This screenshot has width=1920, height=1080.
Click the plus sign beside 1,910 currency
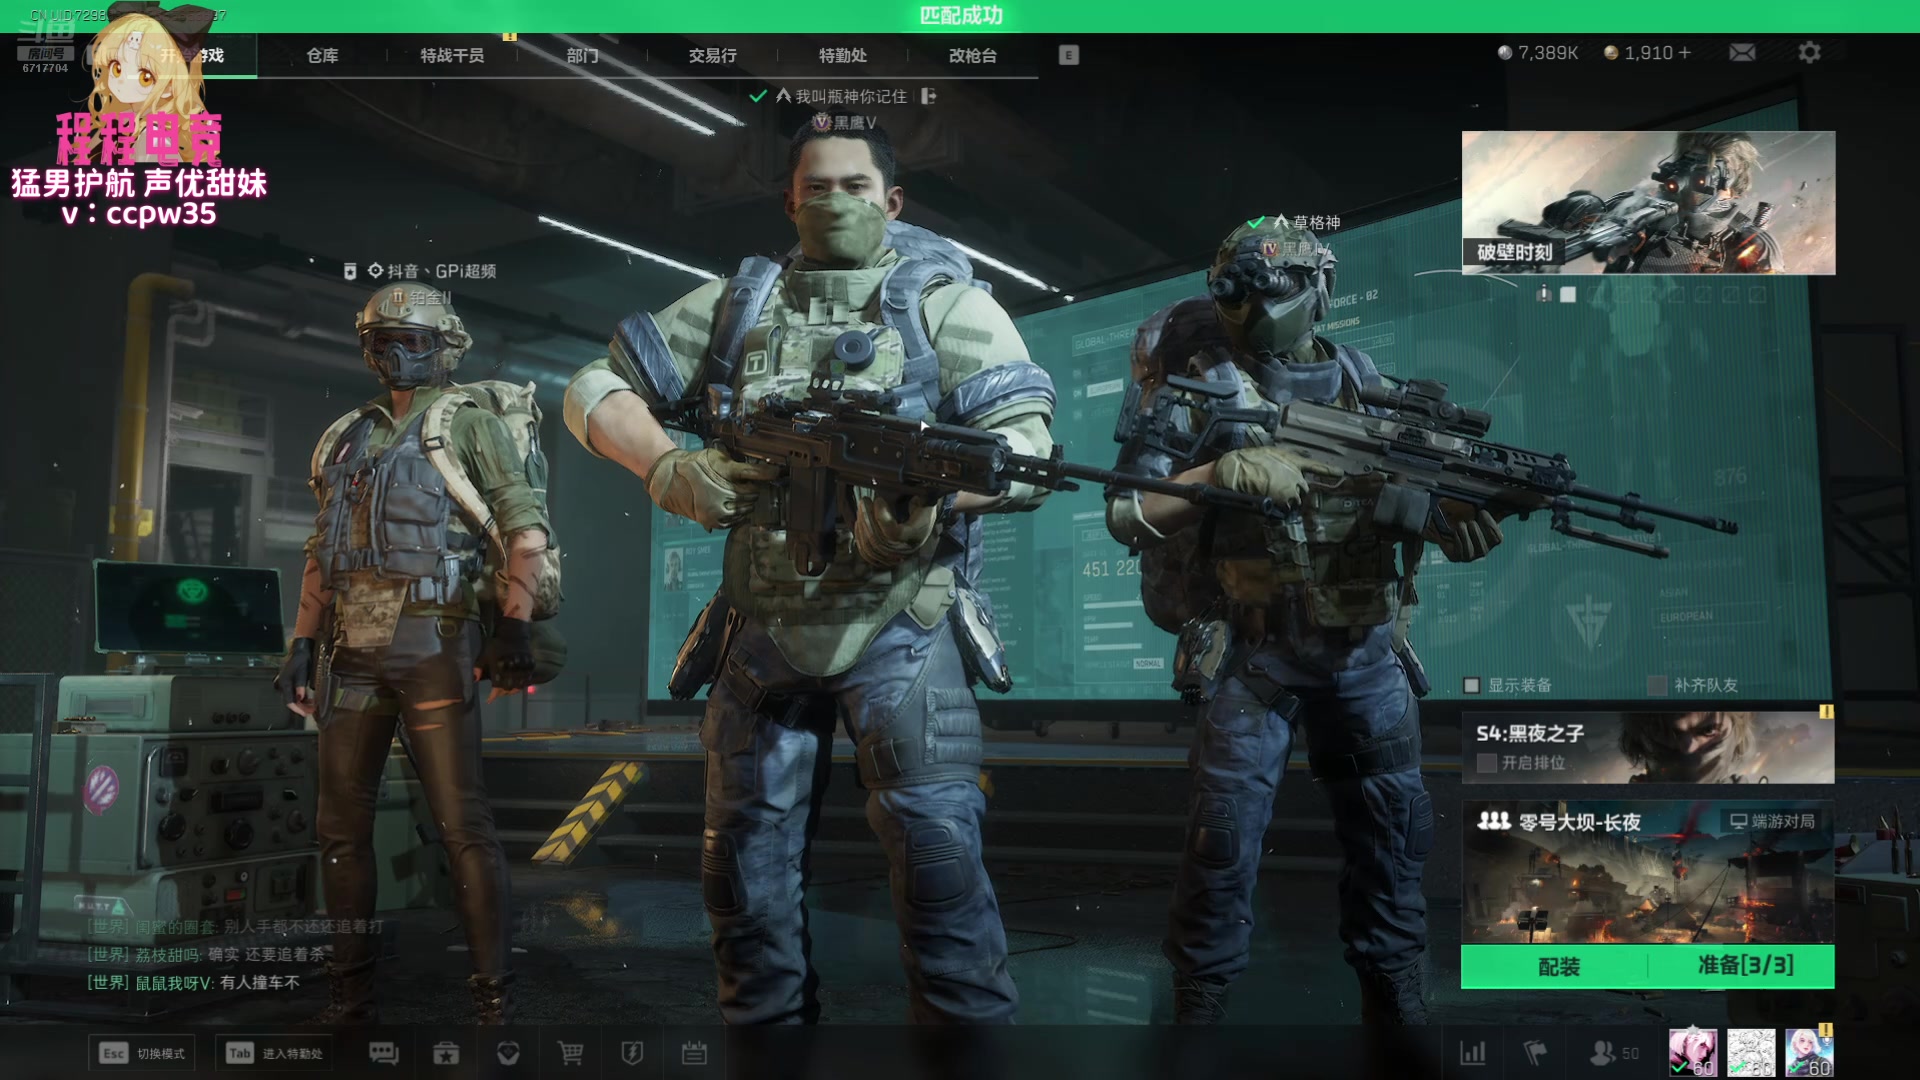1685,52
